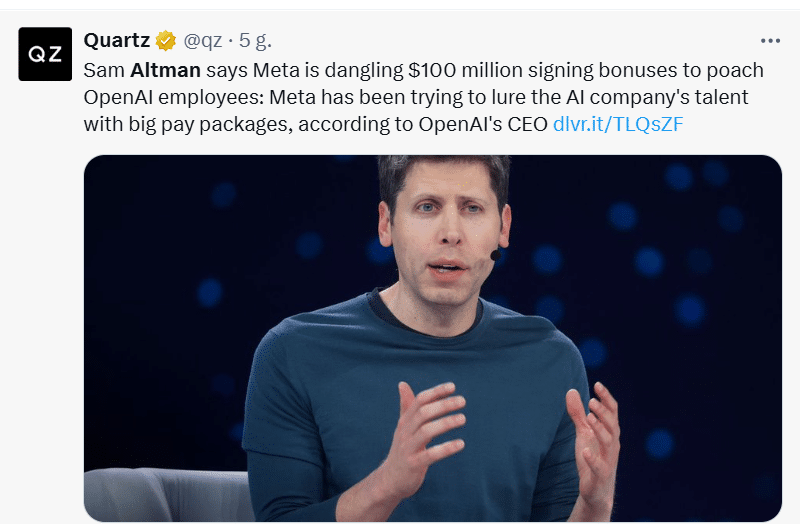This screenshot has height=524, width=800.
Task: Click the word 'Sam' starting the tweet
Action: 104,70
